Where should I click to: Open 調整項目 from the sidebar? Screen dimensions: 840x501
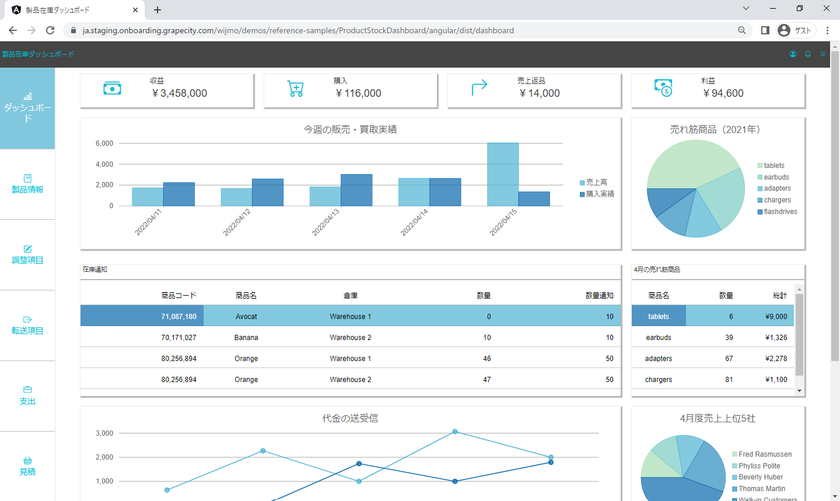pos(27,255)
